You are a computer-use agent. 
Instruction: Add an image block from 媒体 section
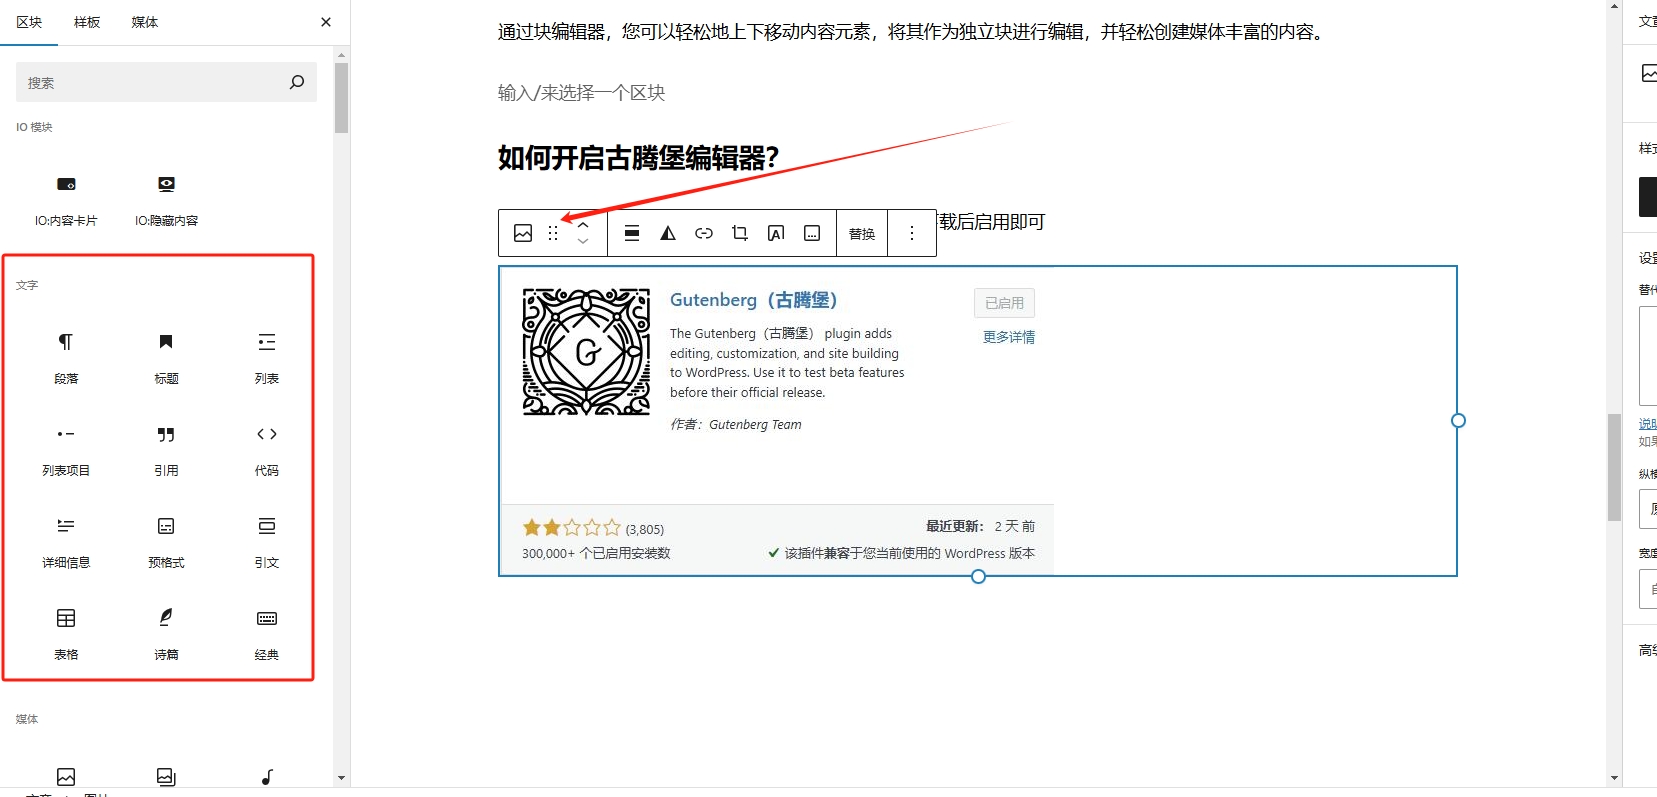[x=66, y=777]
